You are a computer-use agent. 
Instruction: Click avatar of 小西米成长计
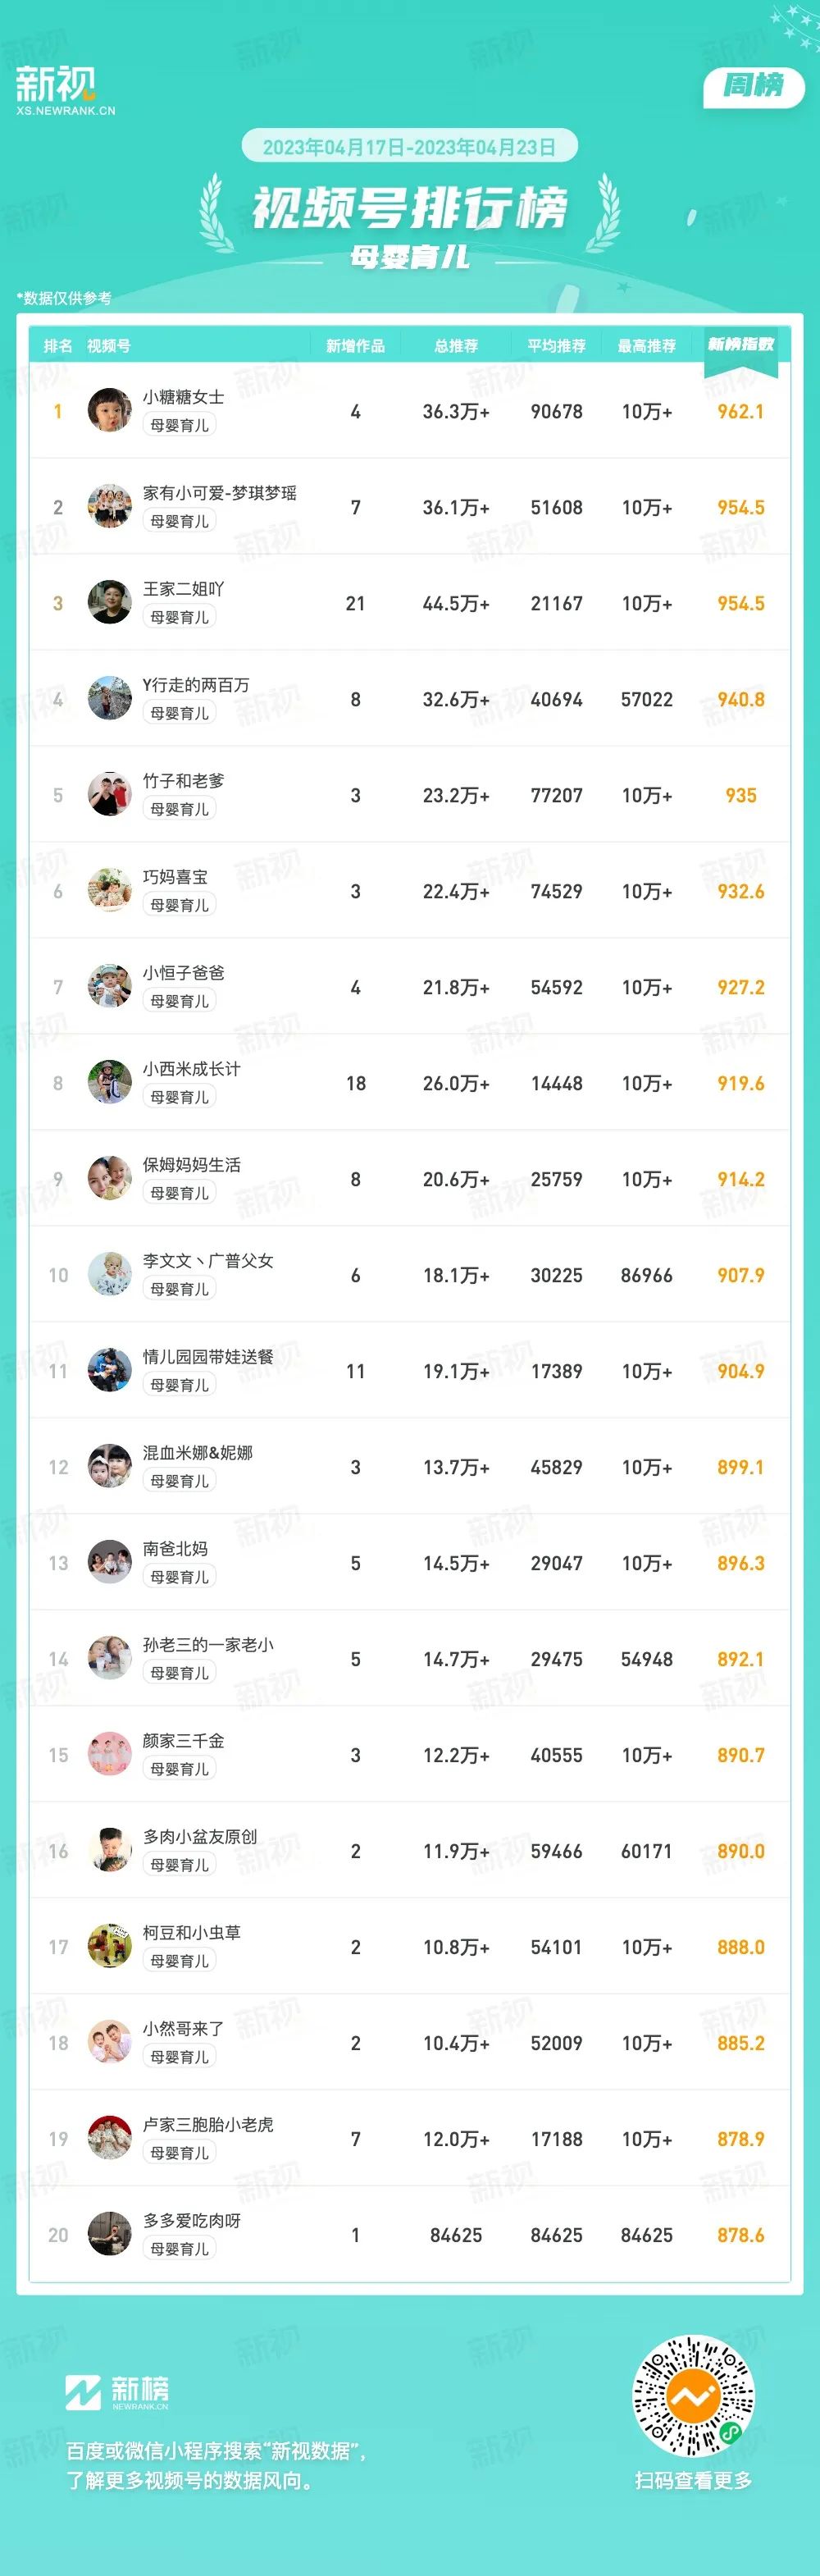click(x=110, y=1083)
